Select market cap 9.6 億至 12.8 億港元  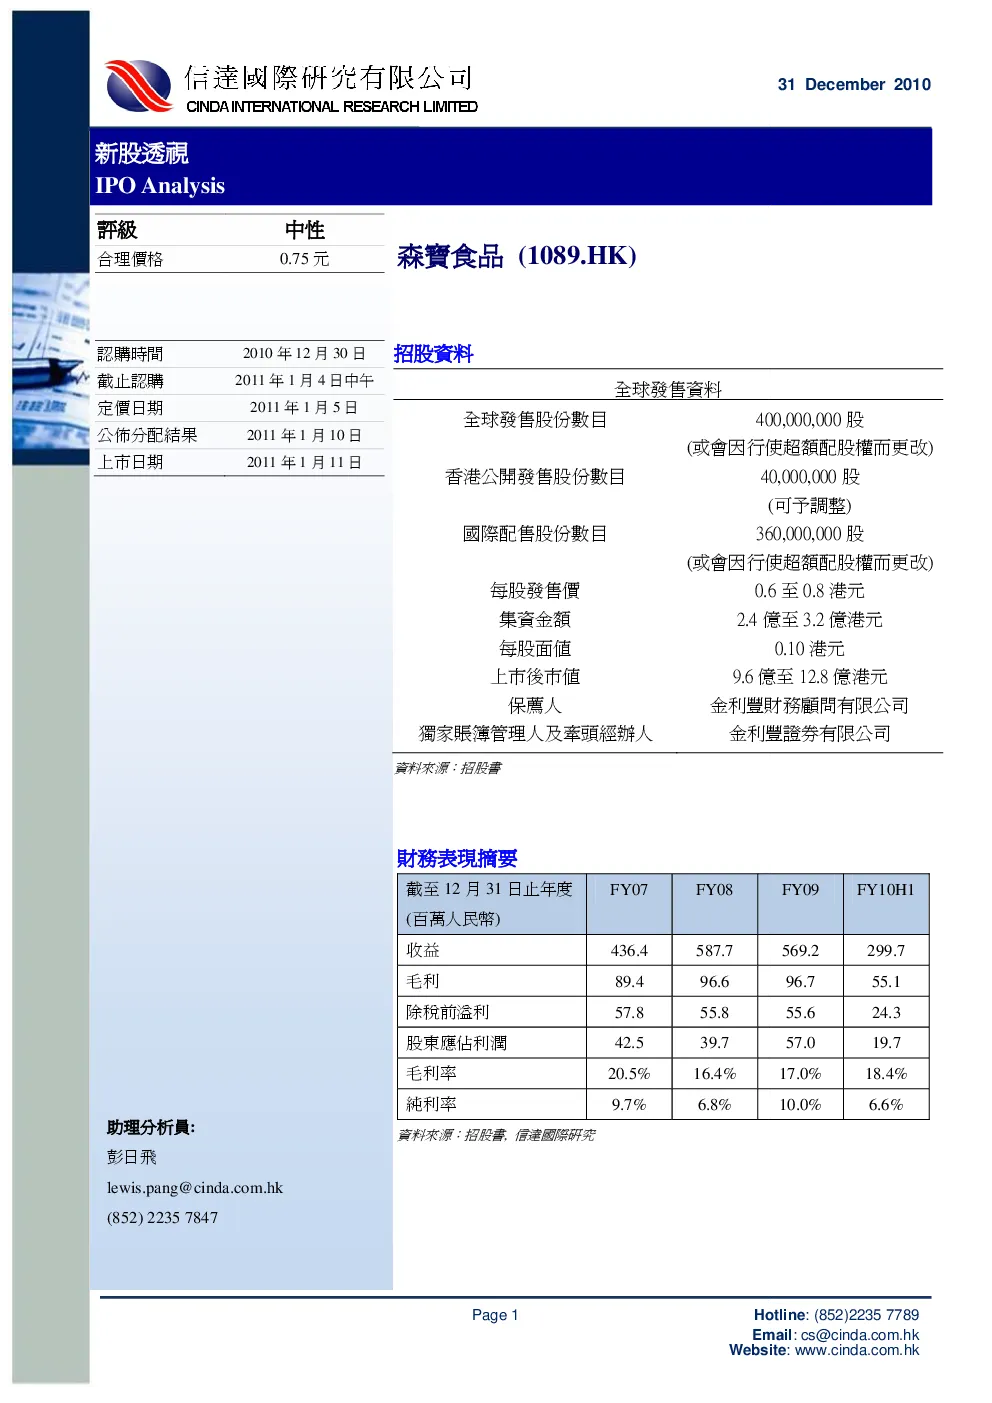[x=810, y=677]
